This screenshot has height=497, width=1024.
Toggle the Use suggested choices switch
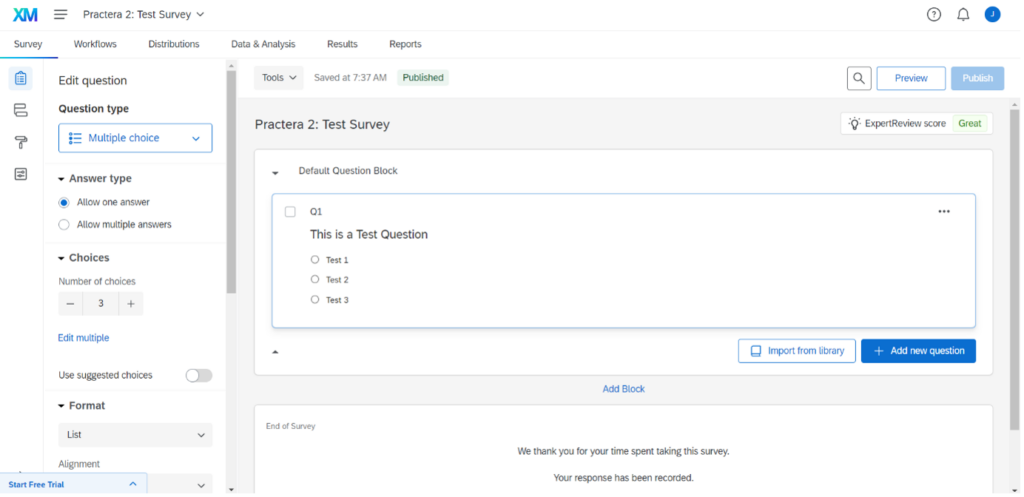click(198, 375)
